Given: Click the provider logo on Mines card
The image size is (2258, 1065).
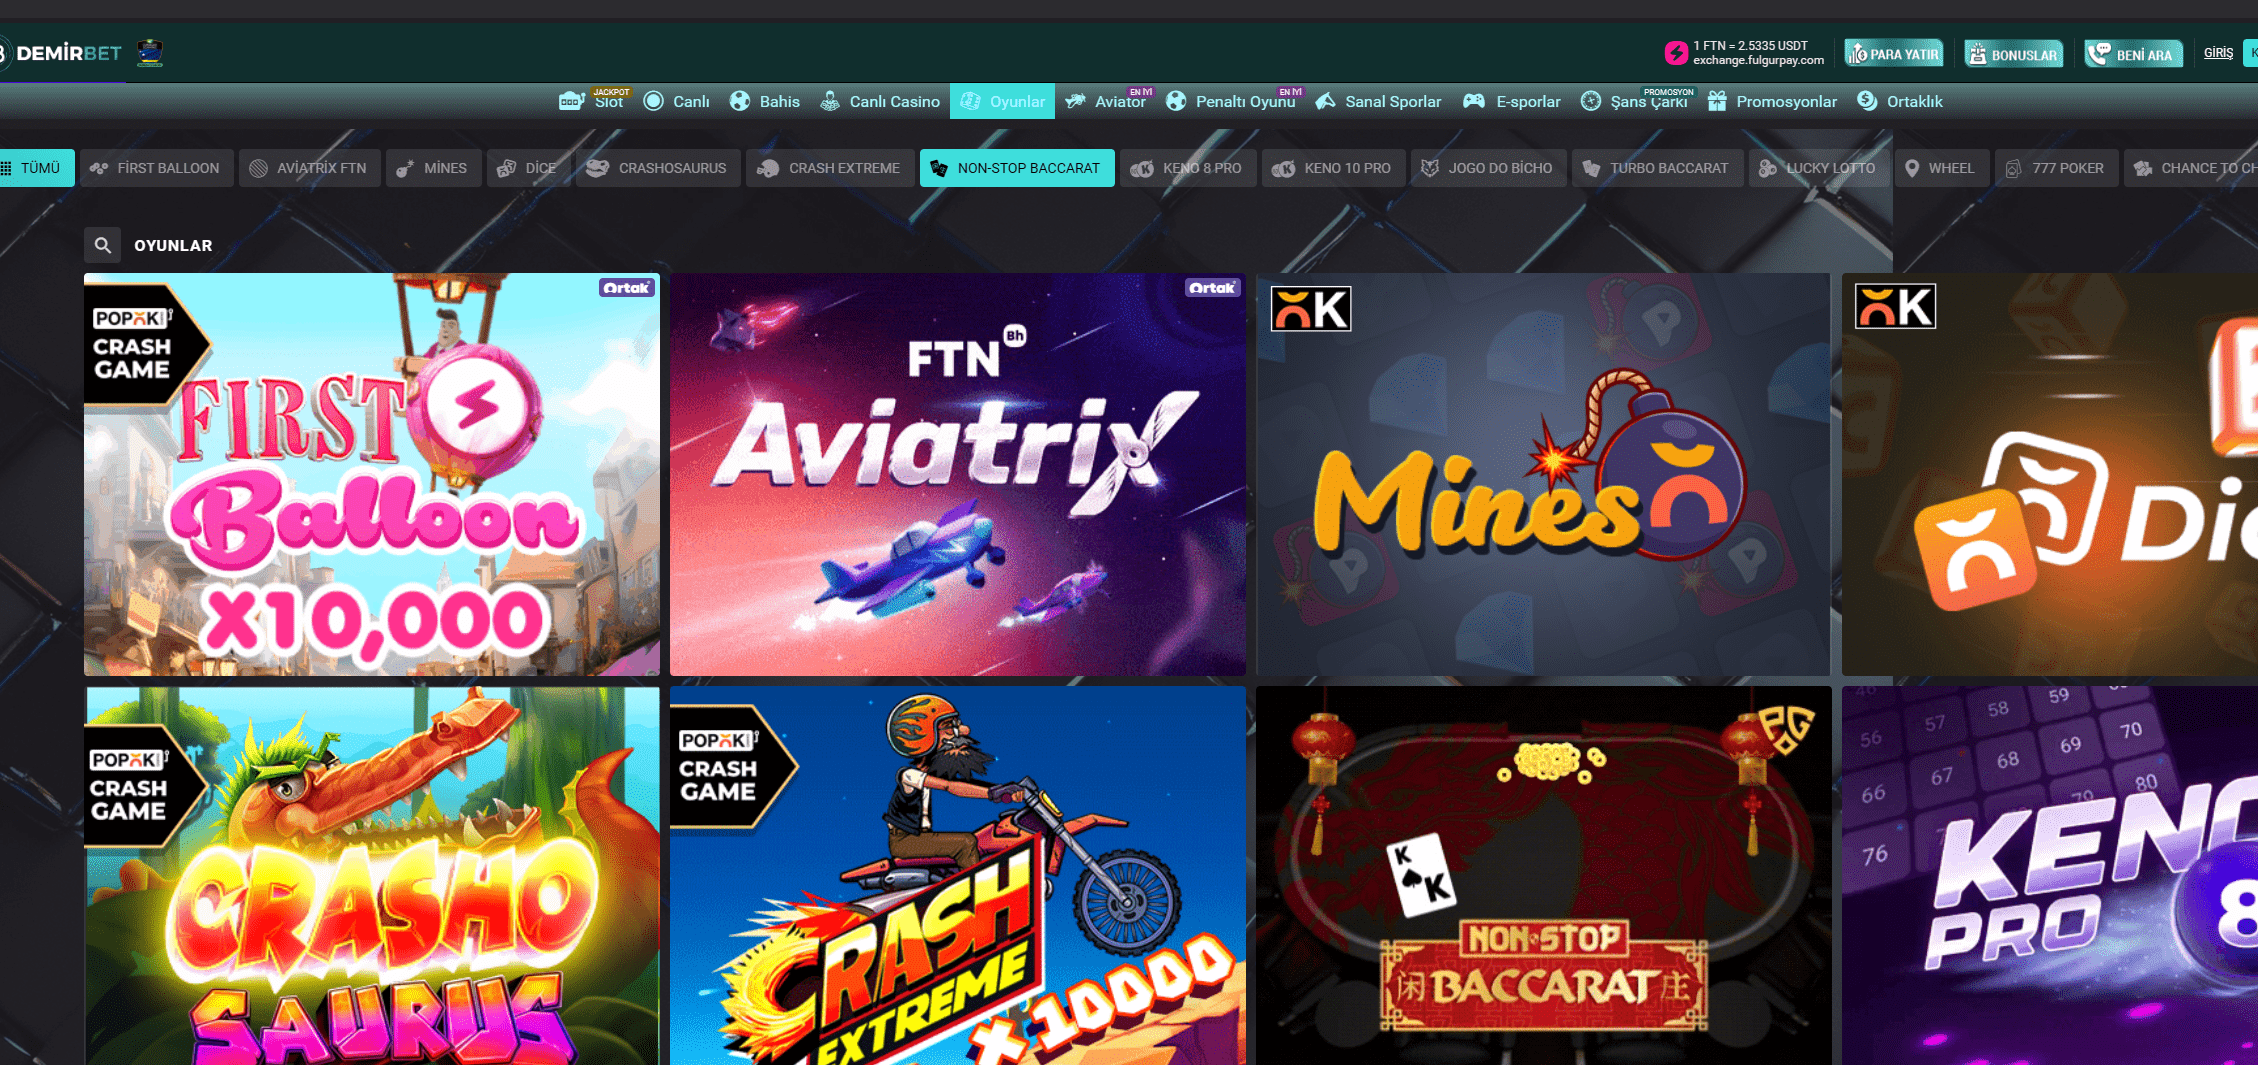Looking at the screenshot, I should tap(1311, 308).
